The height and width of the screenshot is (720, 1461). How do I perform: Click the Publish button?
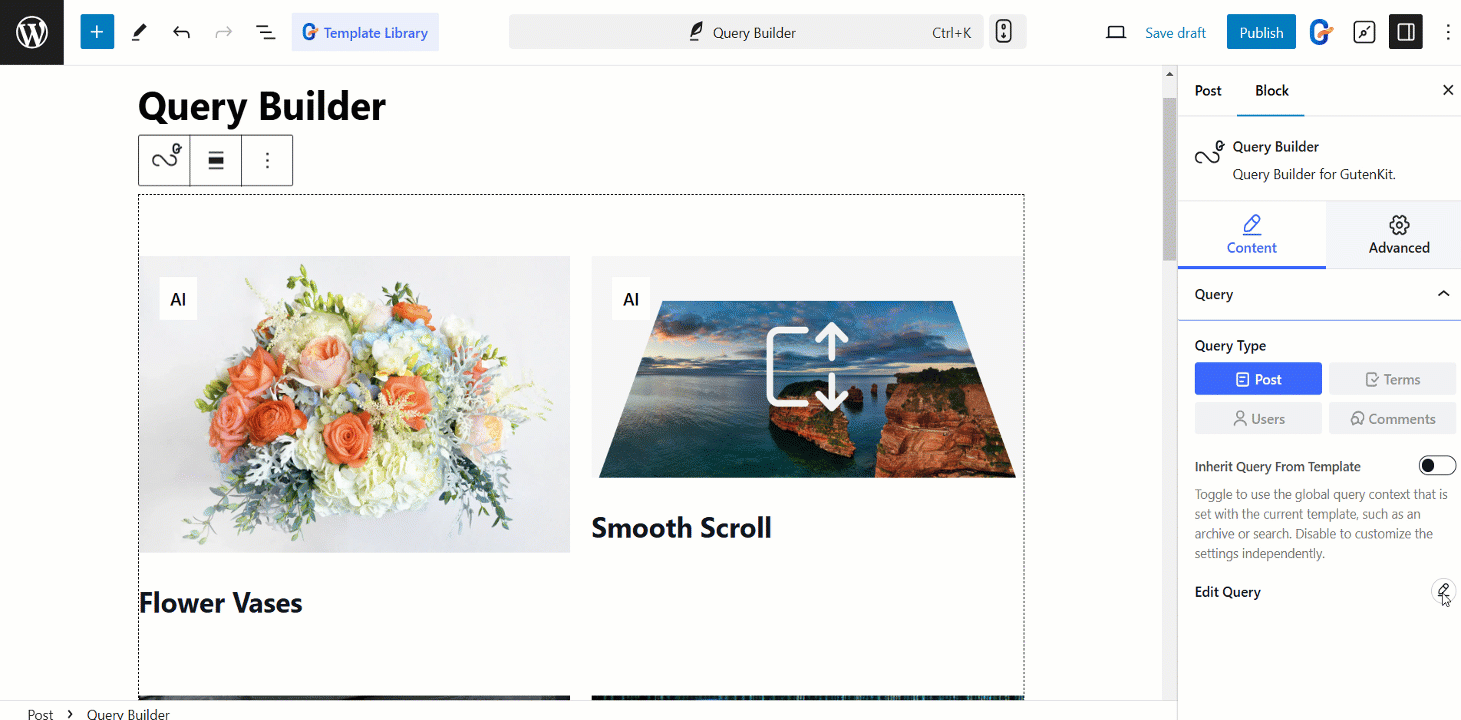click(x=1261, y=32)
